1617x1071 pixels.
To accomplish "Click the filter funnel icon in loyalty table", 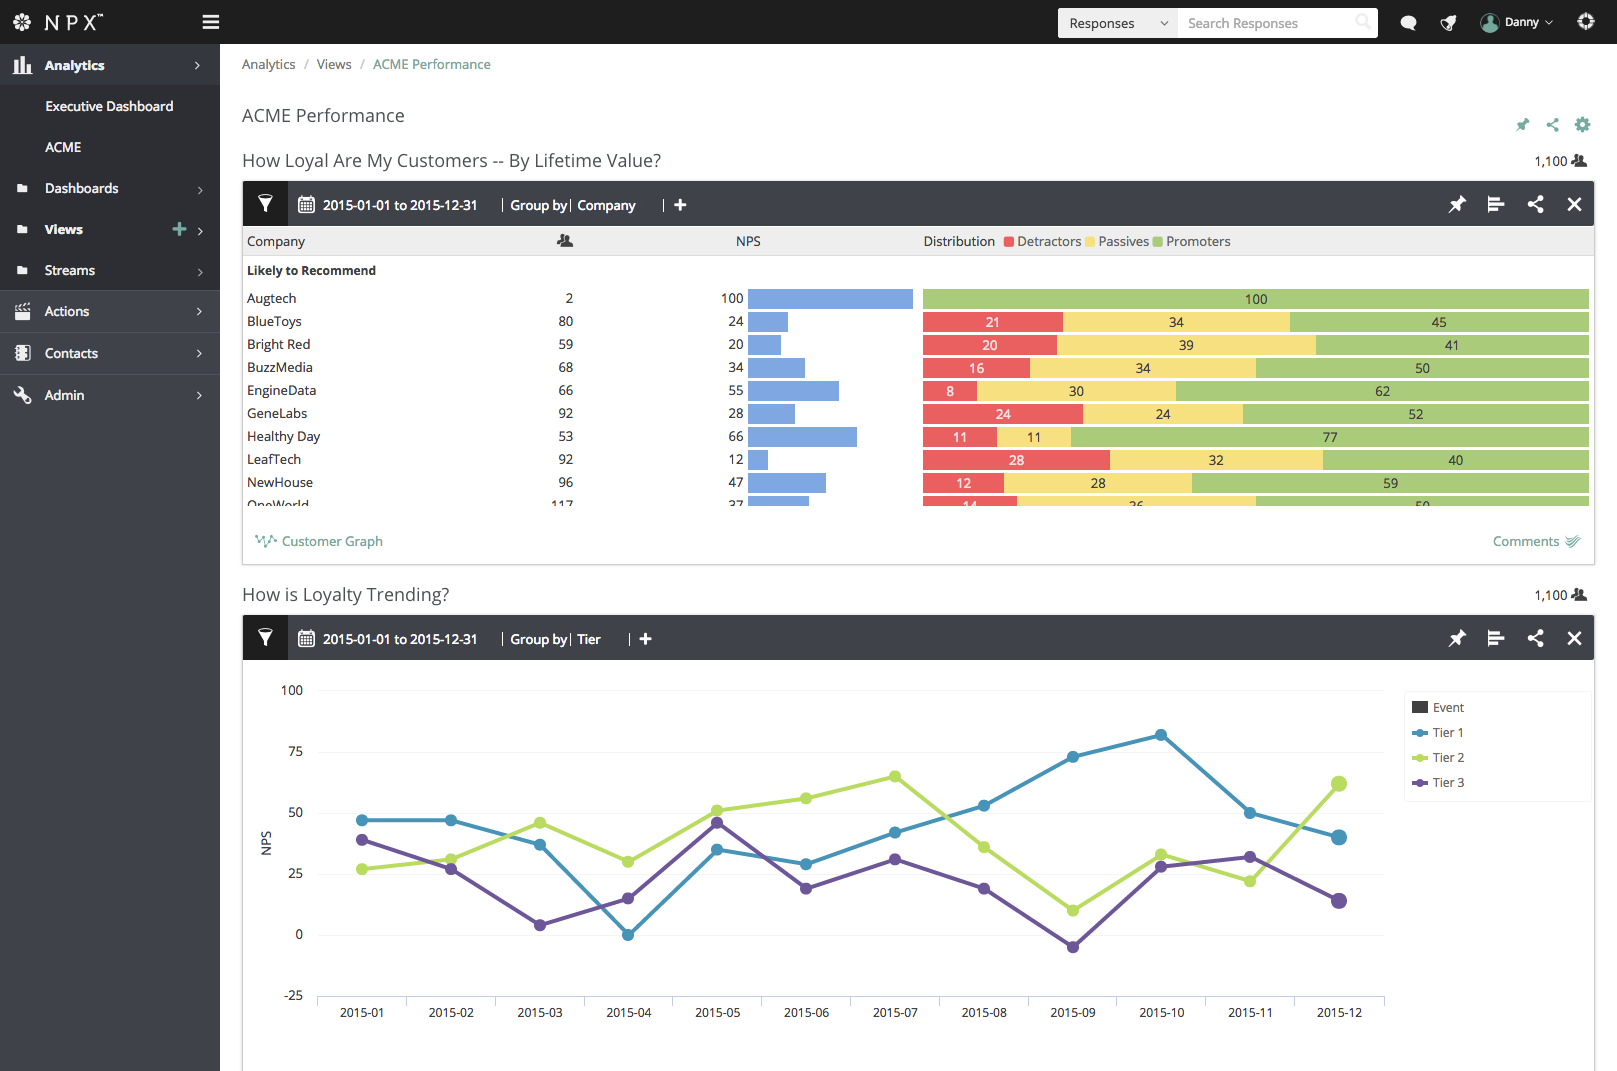I will [x=265, y=204].
